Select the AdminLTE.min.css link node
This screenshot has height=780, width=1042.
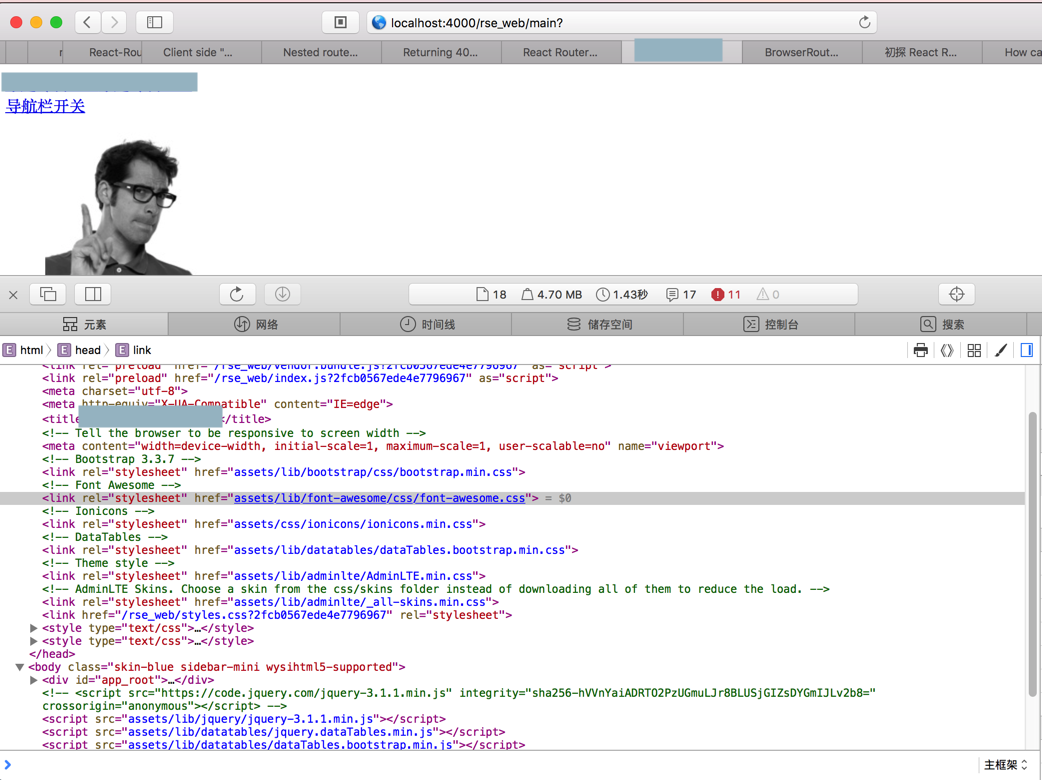pos(264,576)
